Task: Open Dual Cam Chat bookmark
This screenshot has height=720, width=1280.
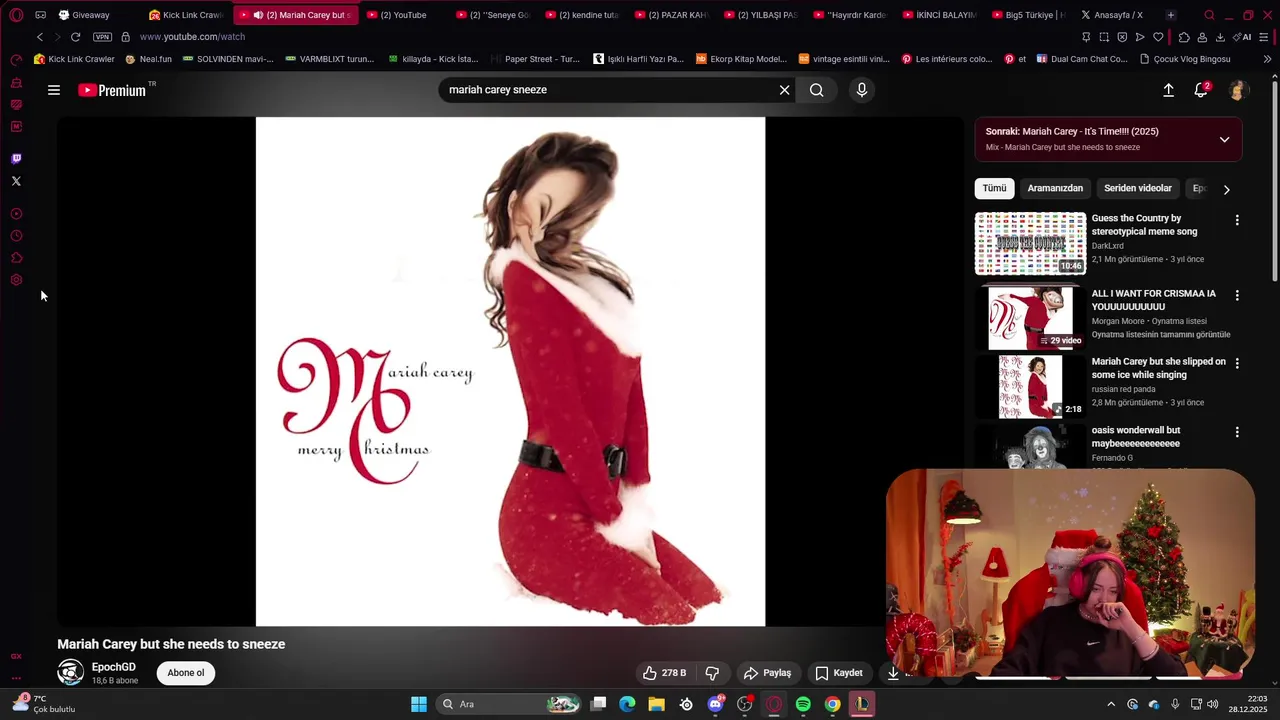Action: pyautogui.click(x=1082, y=59)
